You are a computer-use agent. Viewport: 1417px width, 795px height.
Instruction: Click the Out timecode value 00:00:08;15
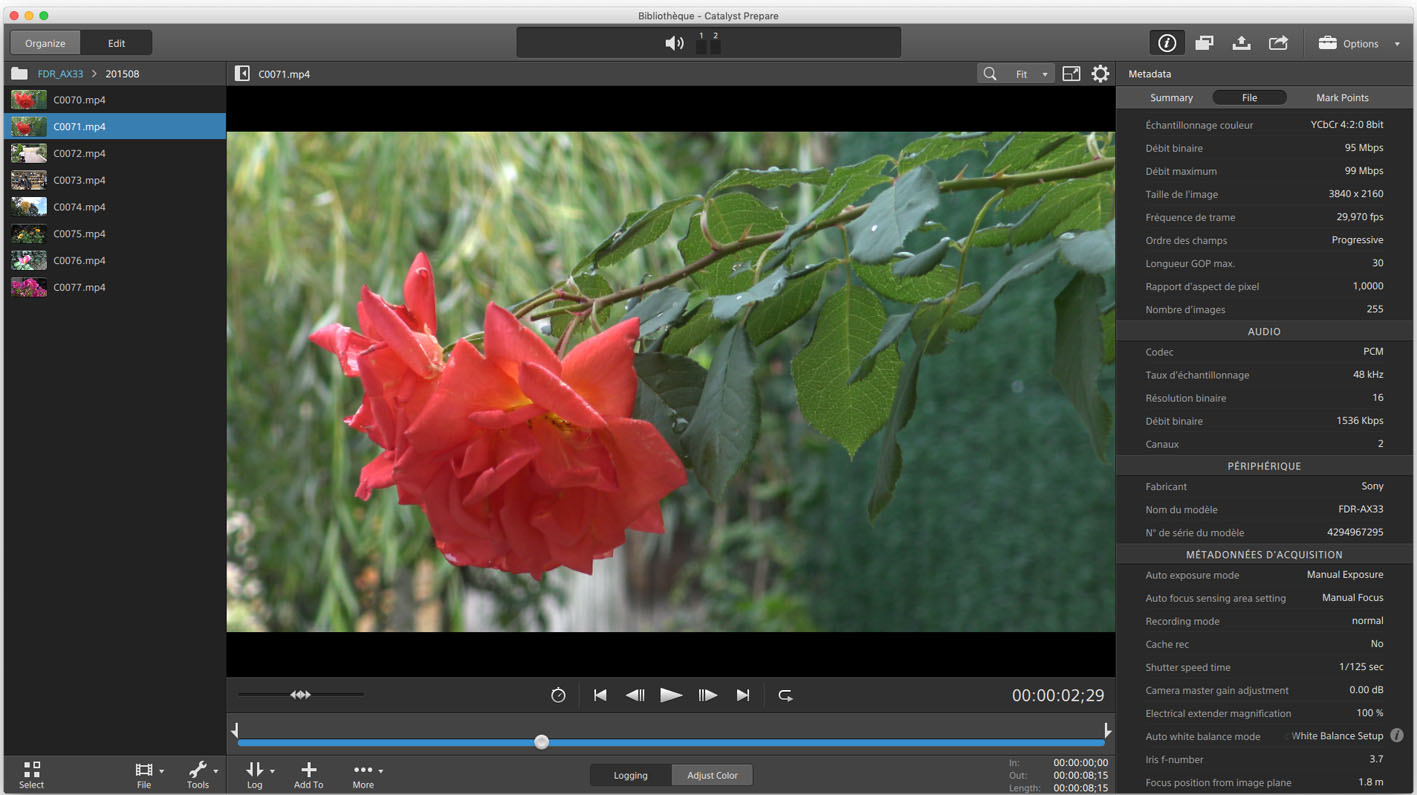1080,775
